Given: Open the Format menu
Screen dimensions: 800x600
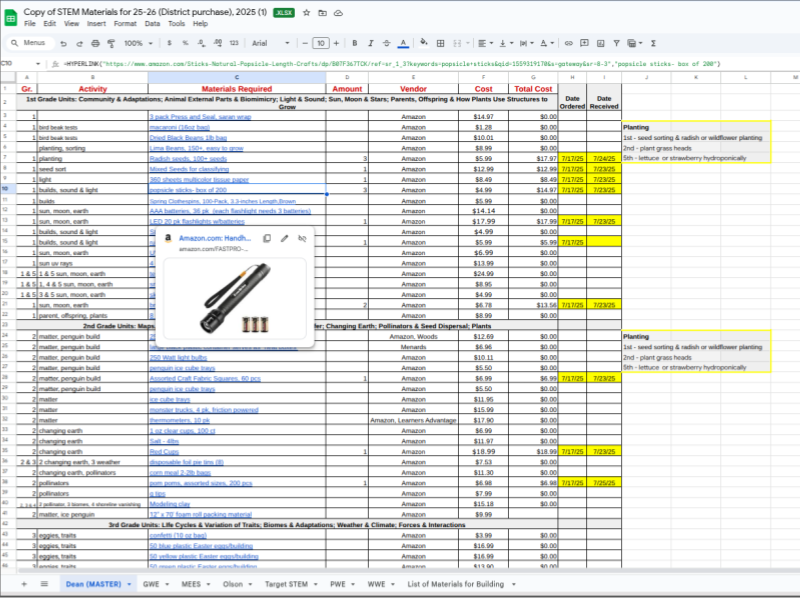Looking at the screenshot, I should point(125,23).
